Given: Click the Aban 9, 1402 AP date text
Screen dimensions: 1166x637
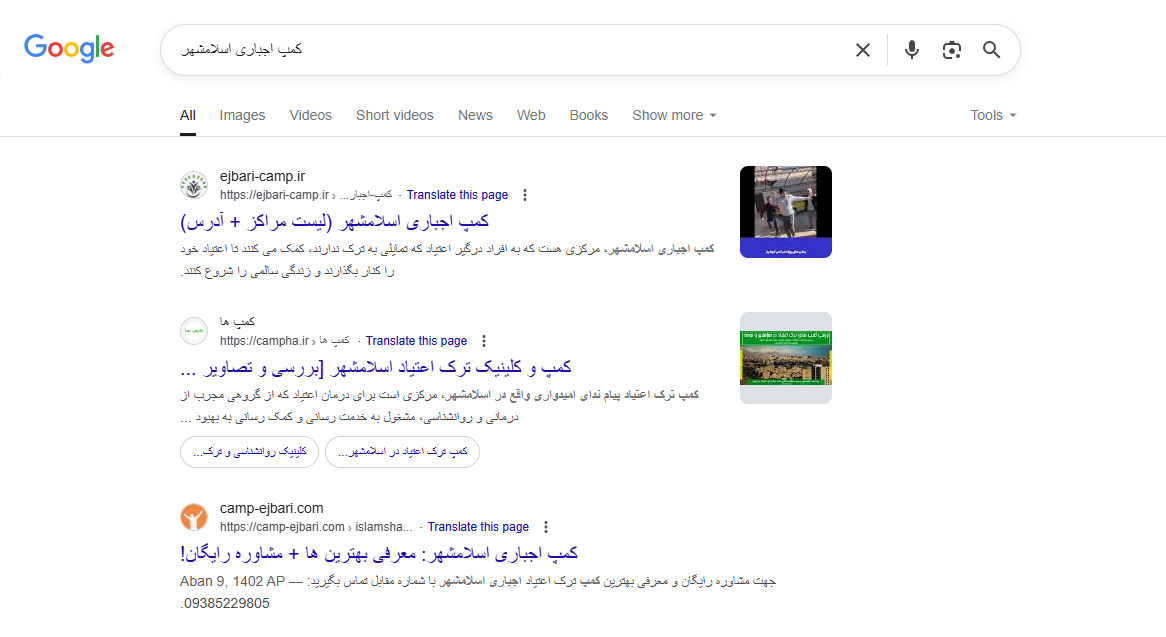Looking at the screenshot, I should 232,581.
